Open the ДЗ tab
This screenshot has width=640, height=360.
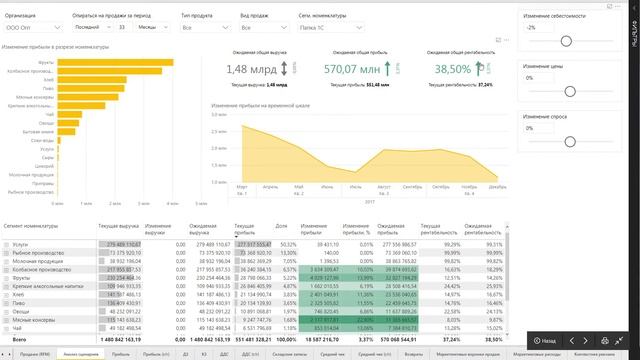point(185,354)
